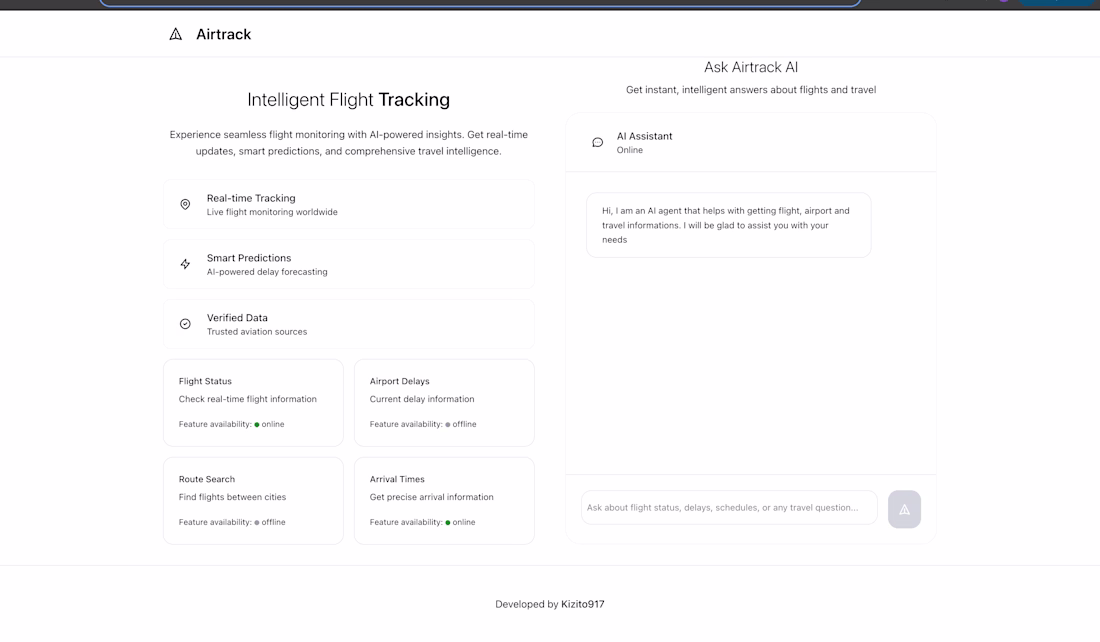The width and height of the screenshot is (1100, 642).
Task: Select the Verified Data feature row
Action: 349,324
